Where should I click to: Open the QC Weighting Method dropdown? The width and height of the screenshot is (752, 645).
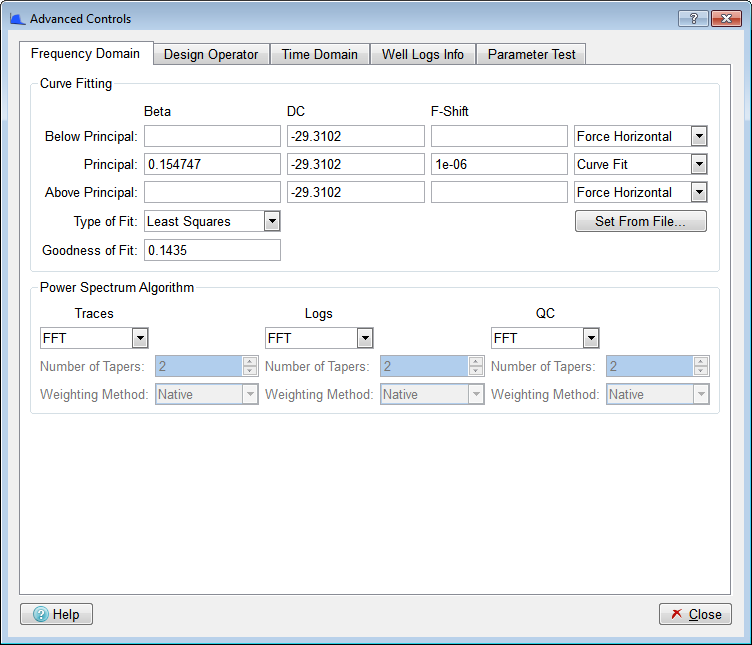(x=658, y=394)
